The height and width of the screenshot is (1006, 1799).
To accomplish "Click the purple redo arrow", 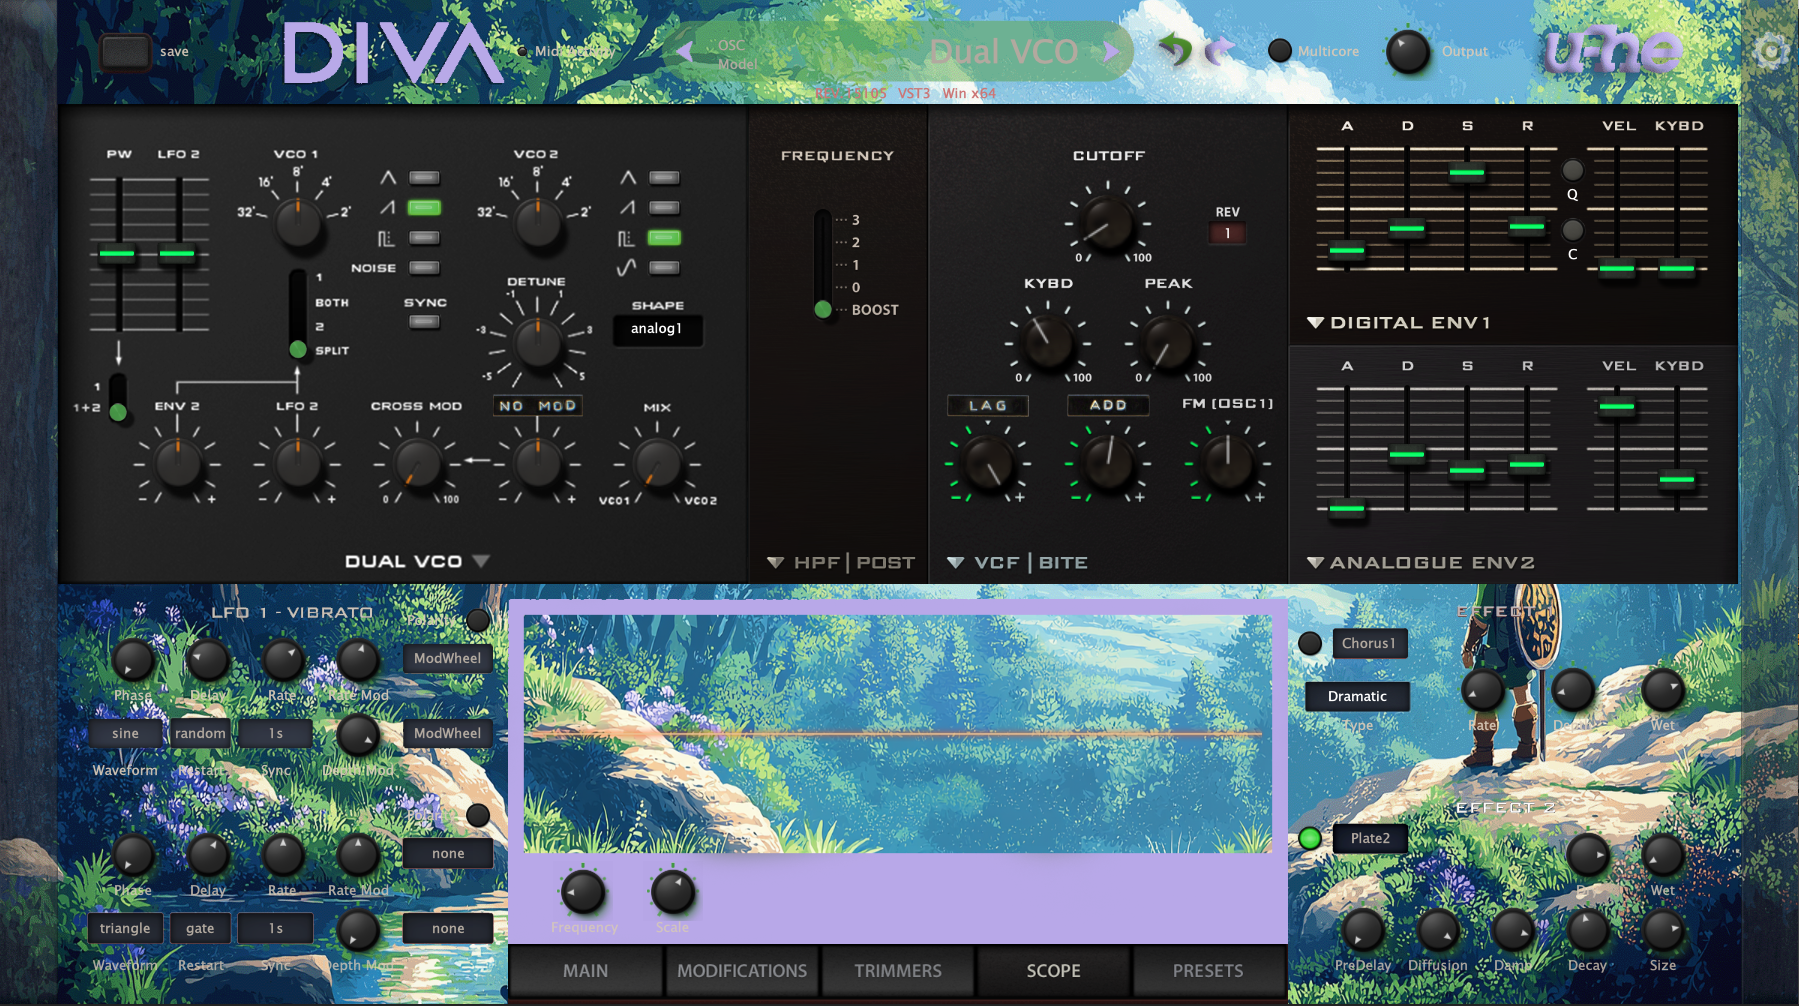I will [1220, 49].
